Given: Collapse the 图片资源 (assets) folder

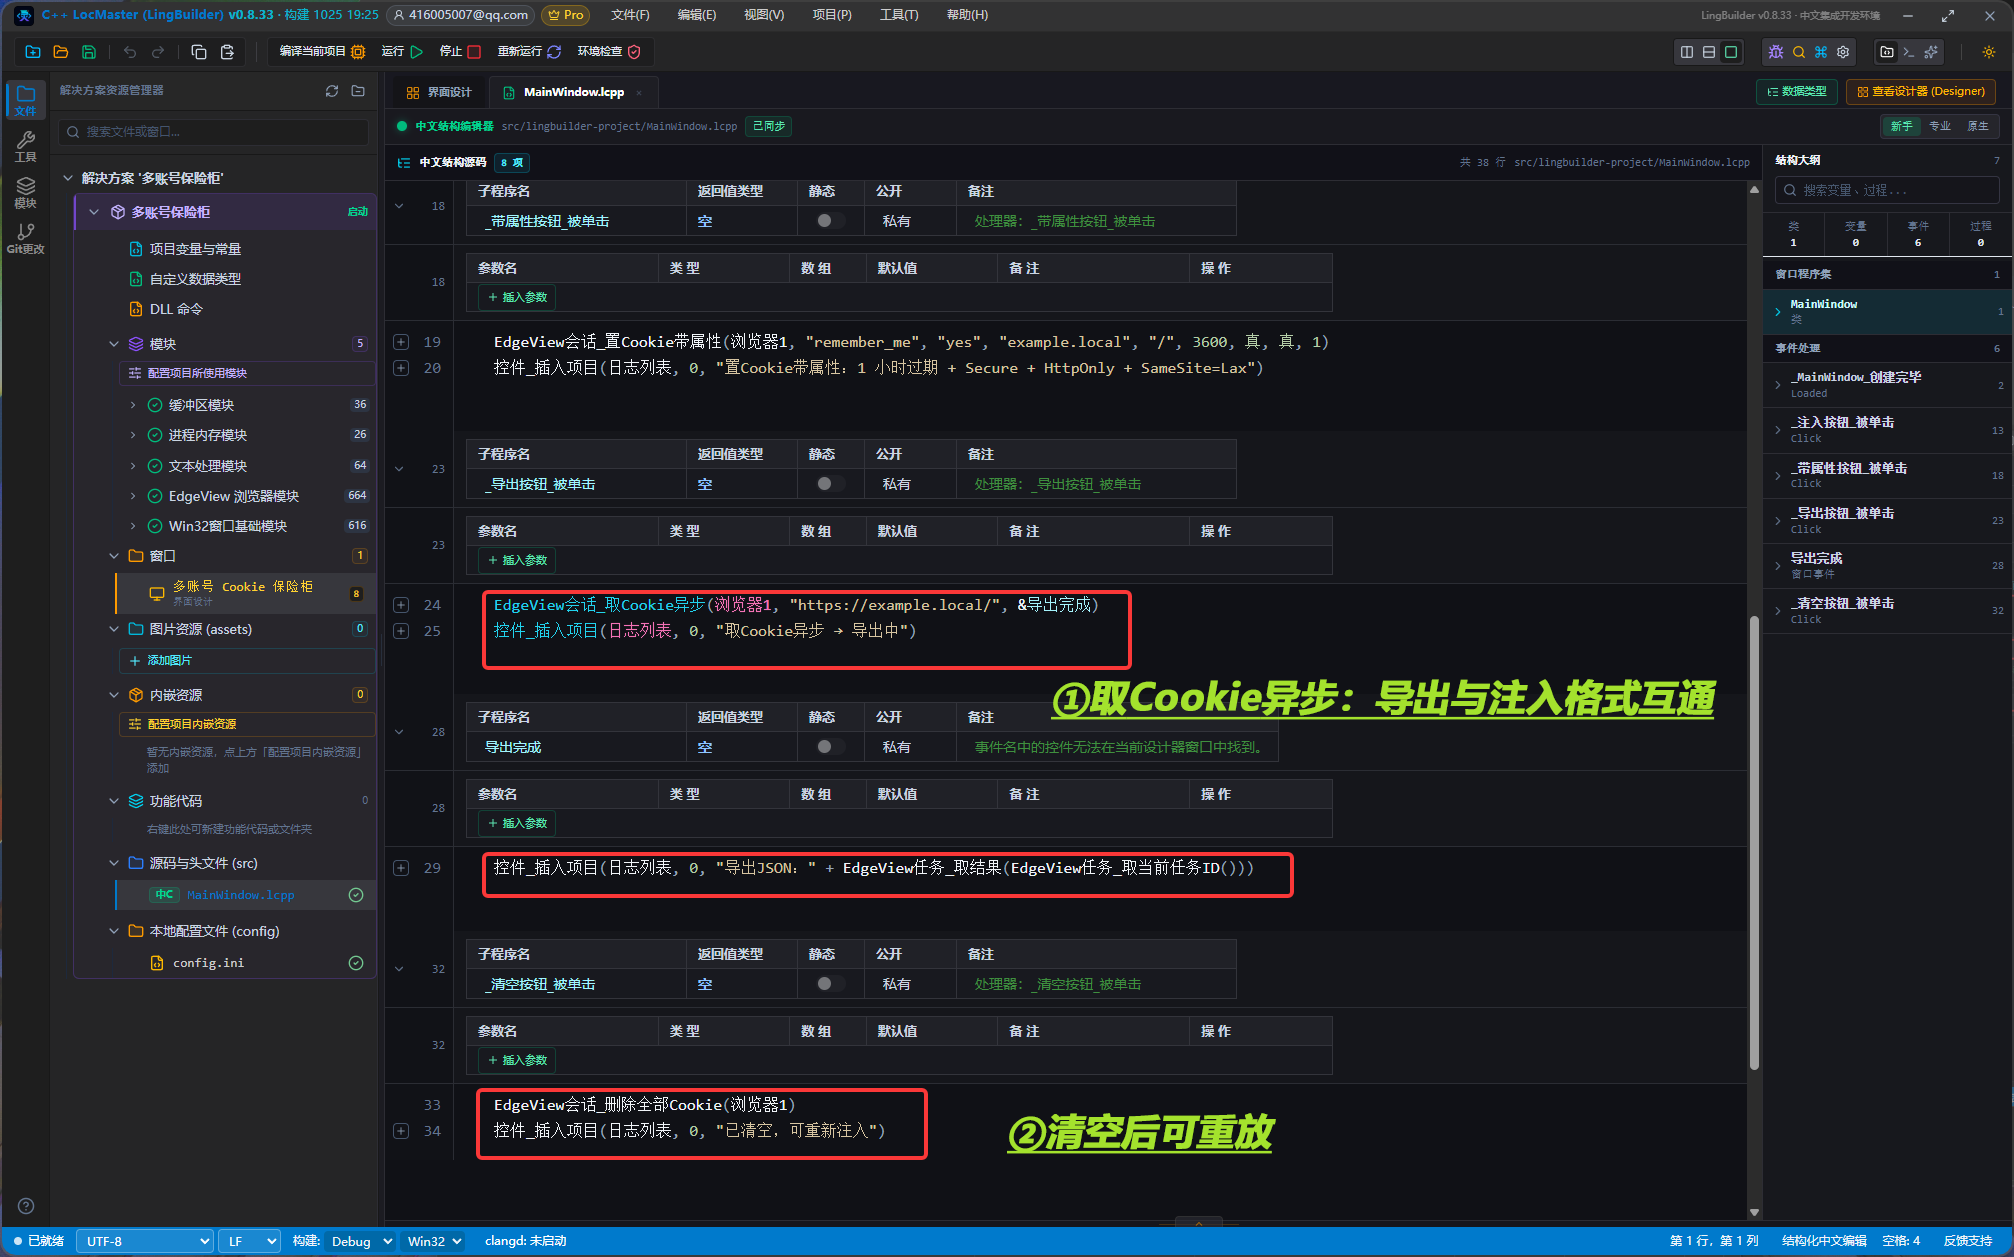Looking at the screenshot, I should tap(114, 629).
